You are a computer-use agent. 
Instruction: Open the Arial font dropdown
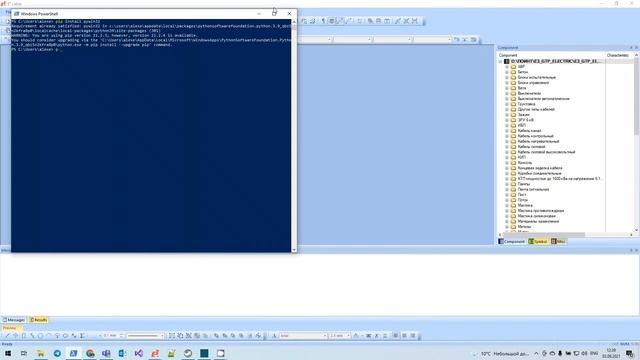[x=325, y=336]
